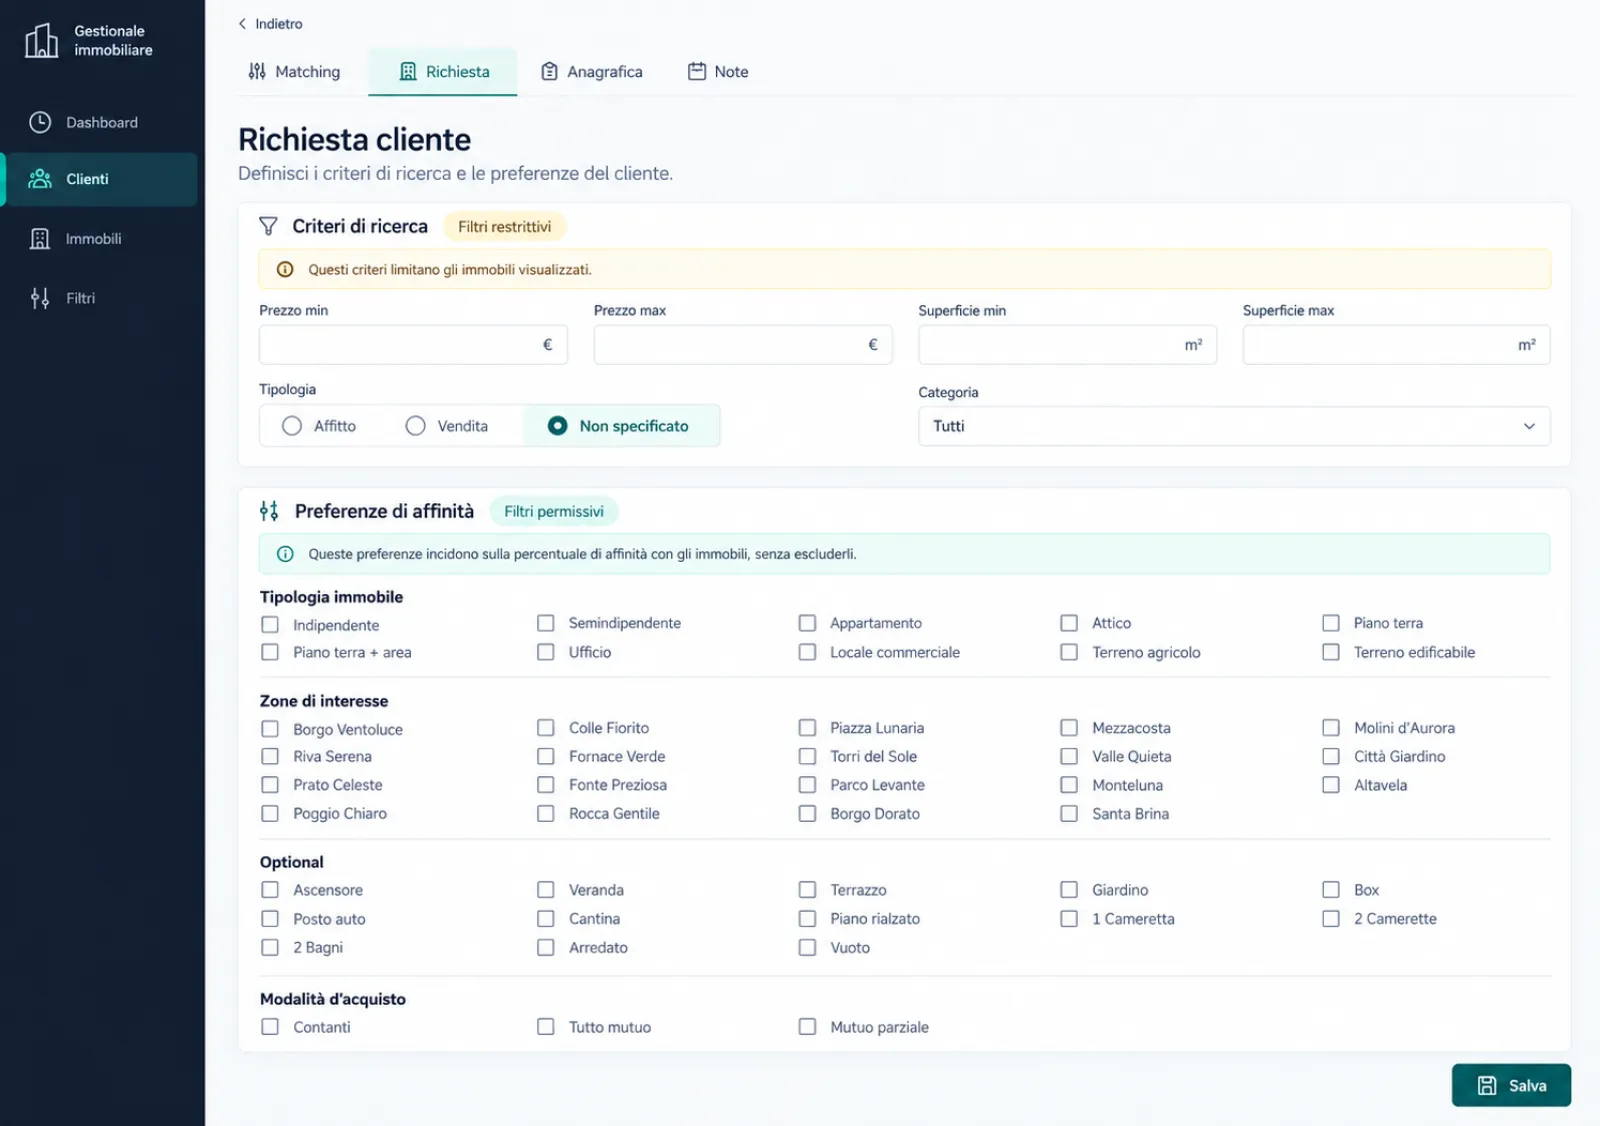
Task: Open the Categoria dropdown showing Tutti
Action: (1234, 426)
